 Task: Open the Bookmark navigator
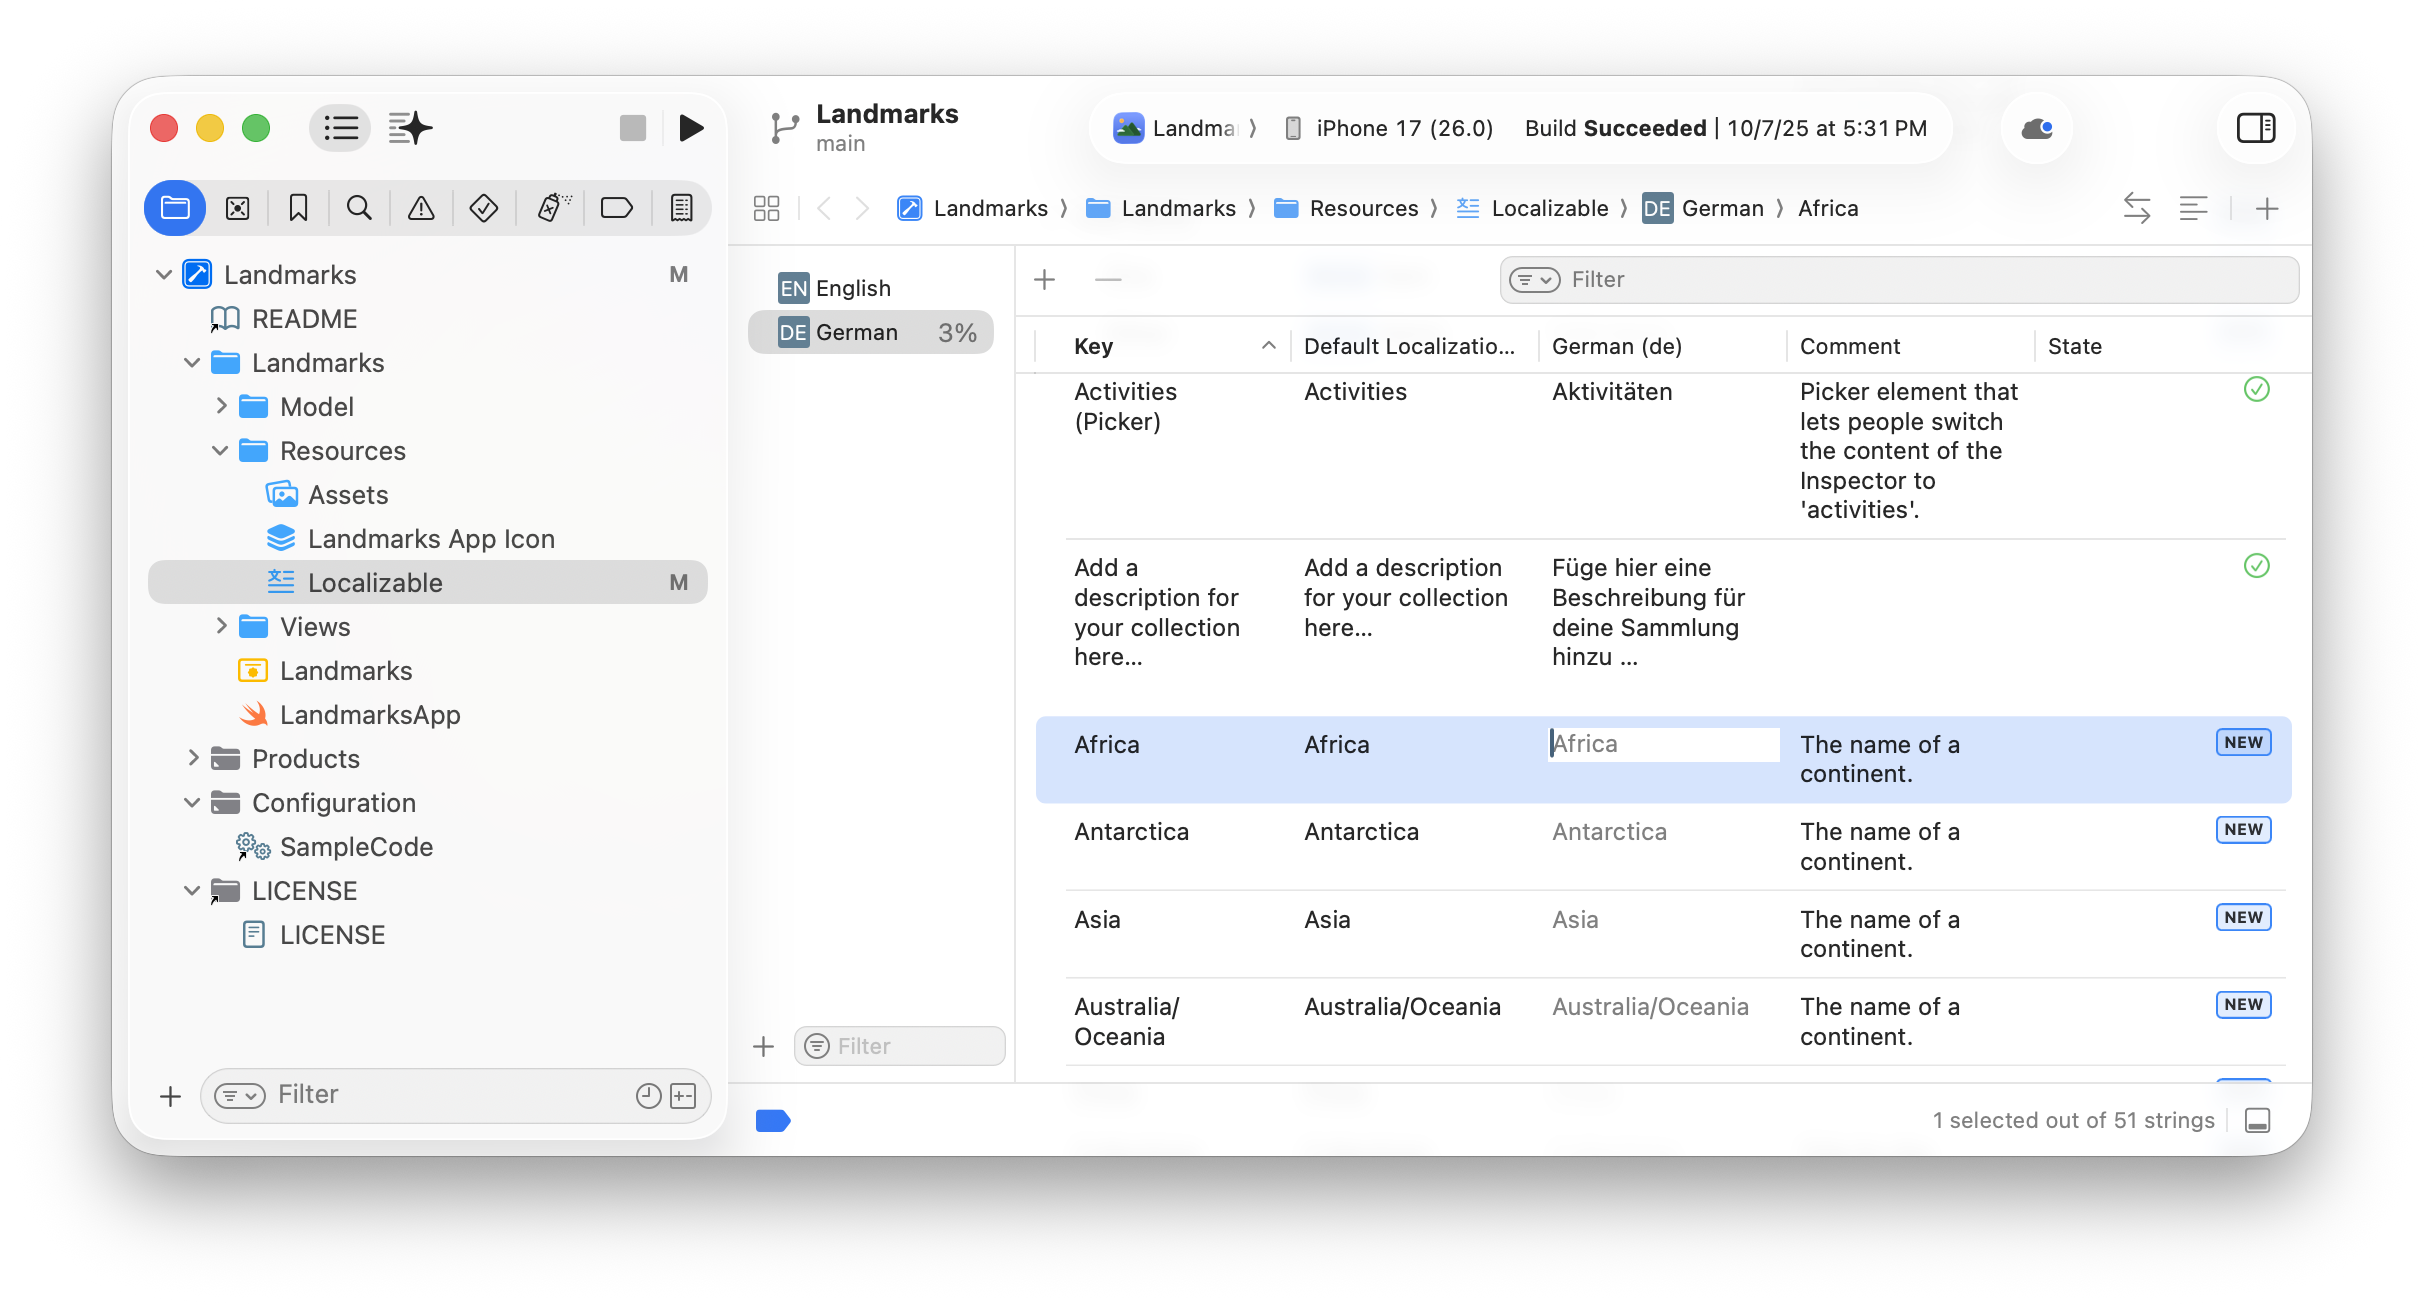[x=298, y=208]
